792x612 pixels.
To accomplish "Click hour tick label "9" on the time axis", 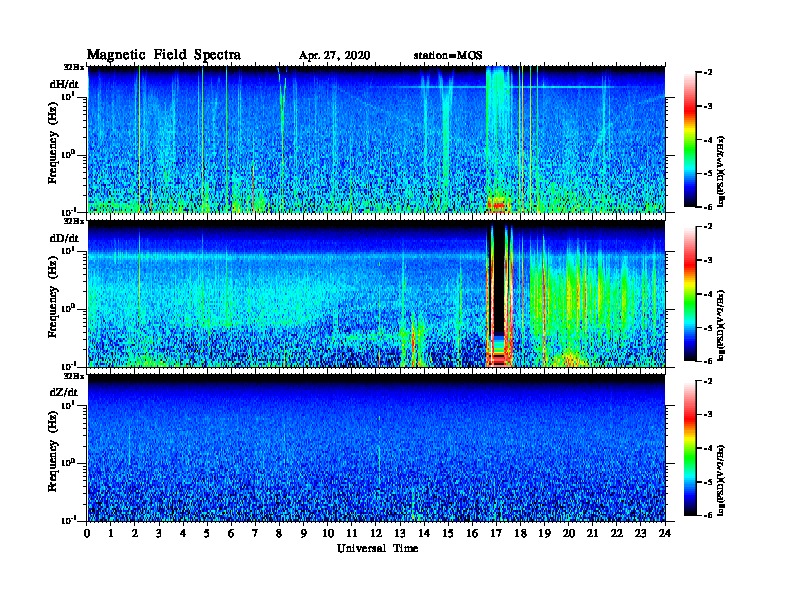I will (x=304, y=533).
